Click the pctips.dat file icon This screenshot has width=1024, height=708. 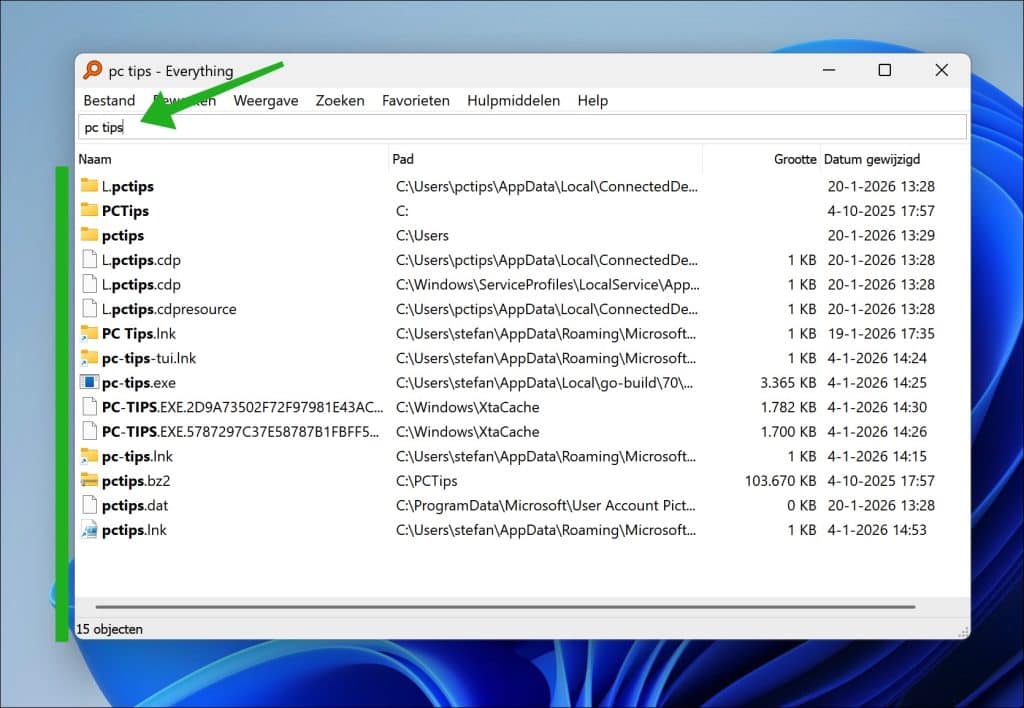pyautogui.click(x=89, y=505)
